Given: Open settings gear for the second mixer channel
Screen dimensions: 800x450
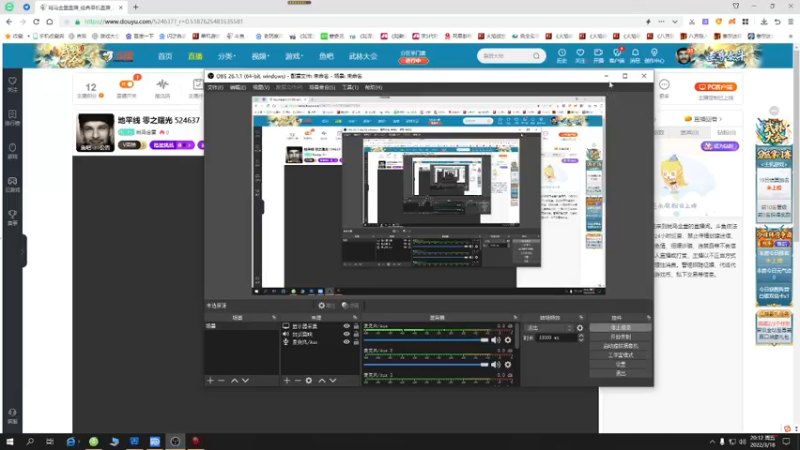Looking at the screenshot, I should 508,364.
